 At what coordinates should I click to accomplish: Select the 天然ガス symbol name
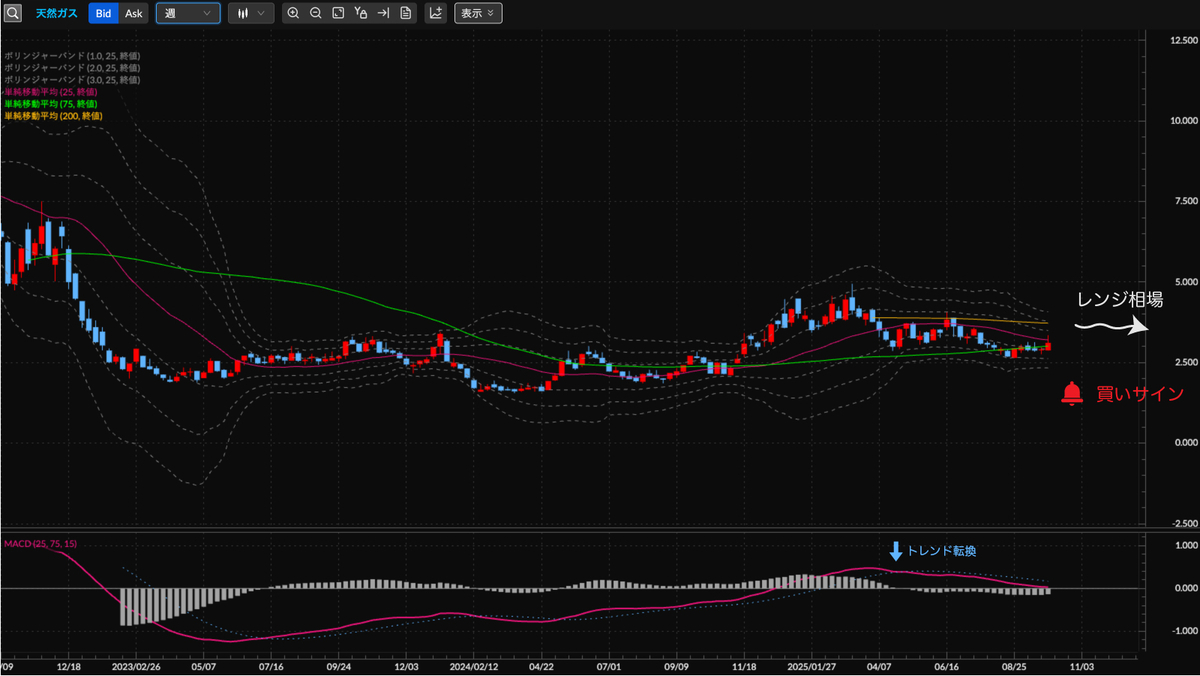[x=57, y=13]
